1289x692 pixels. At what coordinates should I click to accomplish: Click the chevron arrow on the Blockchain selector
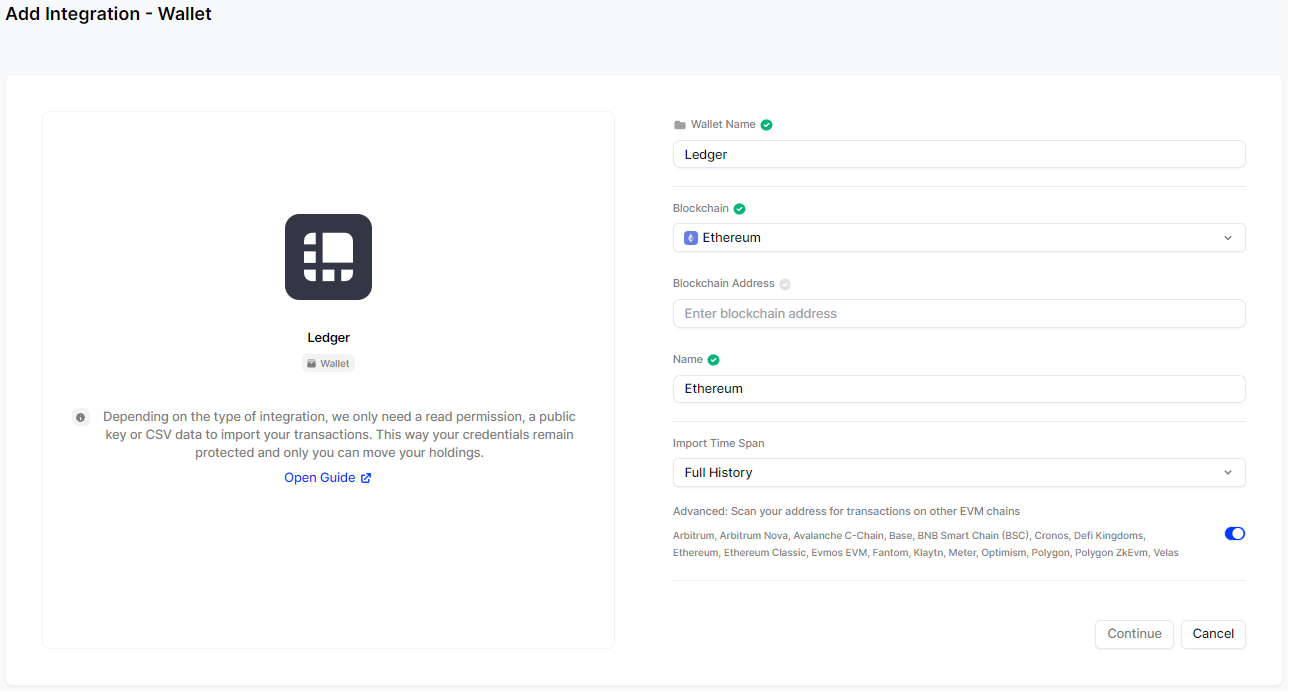(x=1228, y=238)
